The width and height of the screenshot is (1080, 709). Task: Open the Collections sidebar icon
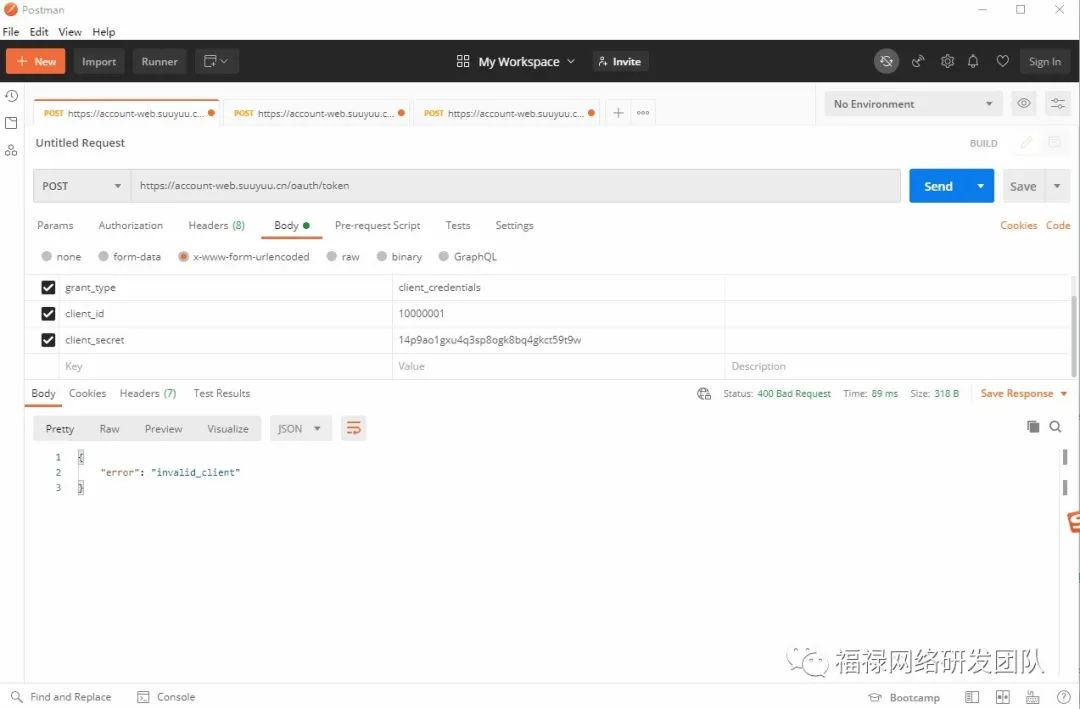click(x=11, y=123)
